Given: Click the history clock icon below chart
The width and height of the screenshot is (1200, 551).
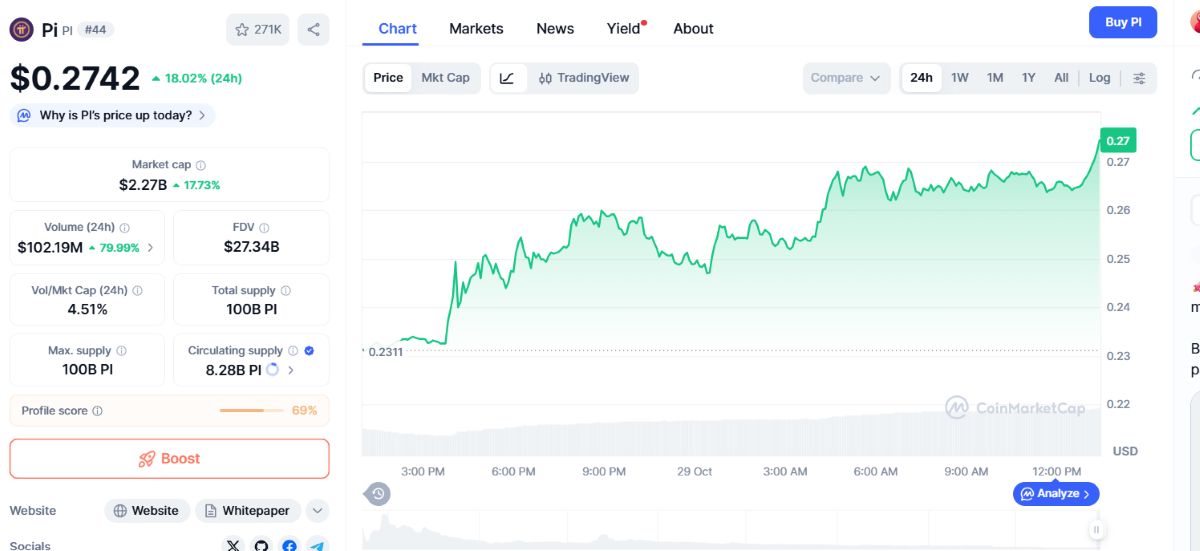Looking at the screenshot, I should [x=378, y=493].
